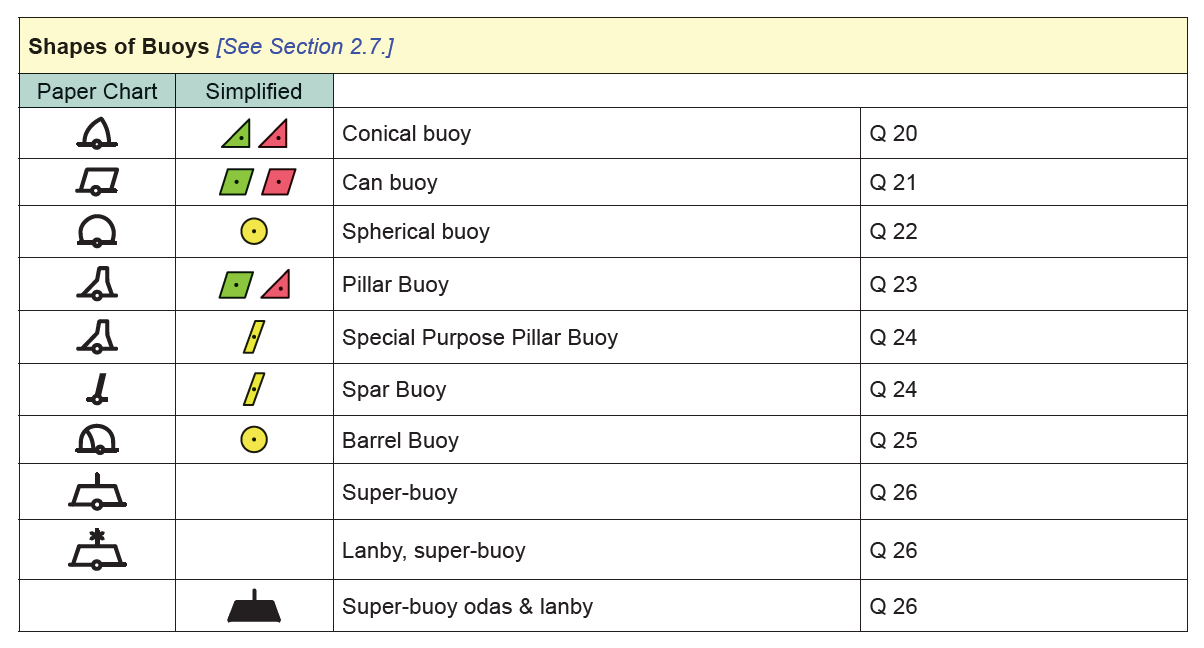Click the black super-buoy odas simplified symbol
The width and height of the screenshot is (1204, 648).
254,607
